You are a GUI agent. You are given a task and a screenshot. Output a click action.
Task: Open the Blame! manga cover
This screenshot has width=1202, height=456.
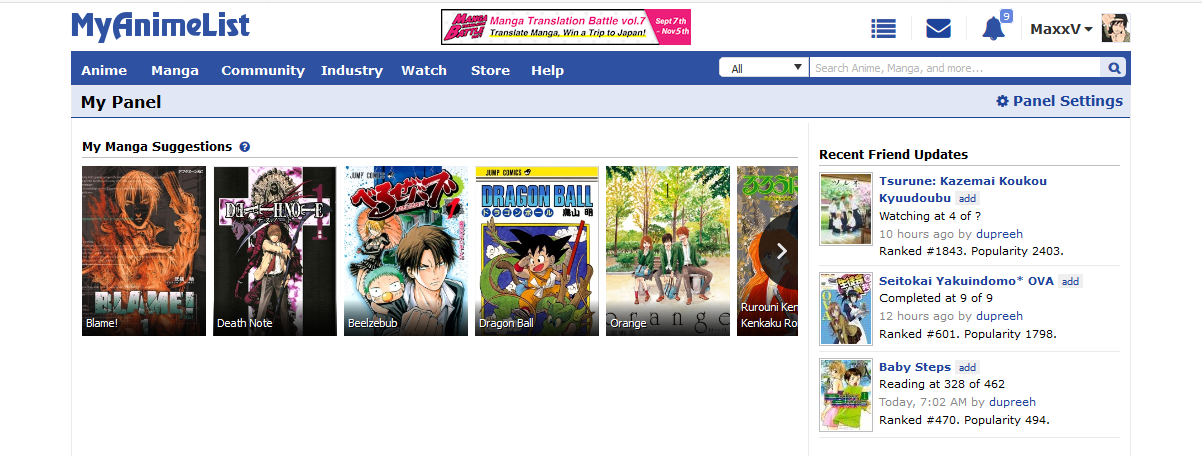pyautogui.click(x=144, y=251)
